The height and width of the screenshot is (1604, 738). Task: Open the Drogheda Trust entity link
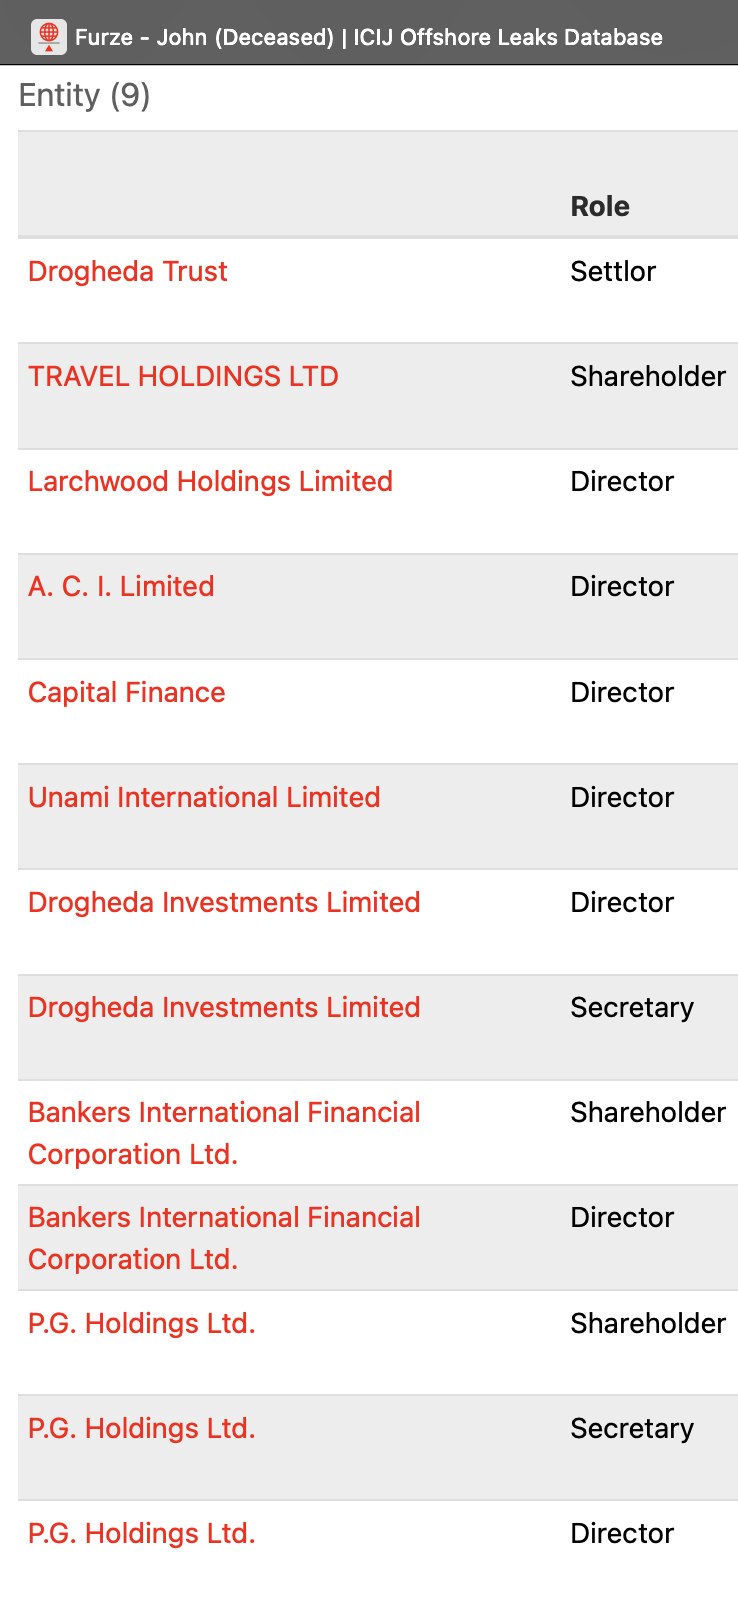[128, 271]
